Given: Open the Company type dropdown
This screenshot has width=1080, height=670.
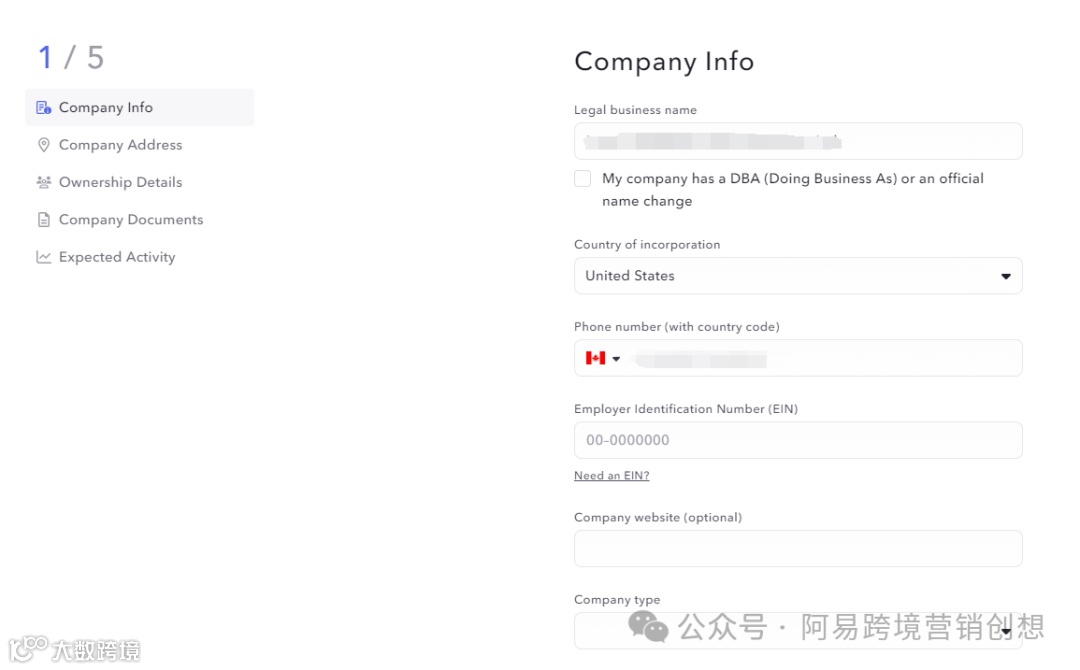Looking at the screenshot, I should tap(798, 631).
